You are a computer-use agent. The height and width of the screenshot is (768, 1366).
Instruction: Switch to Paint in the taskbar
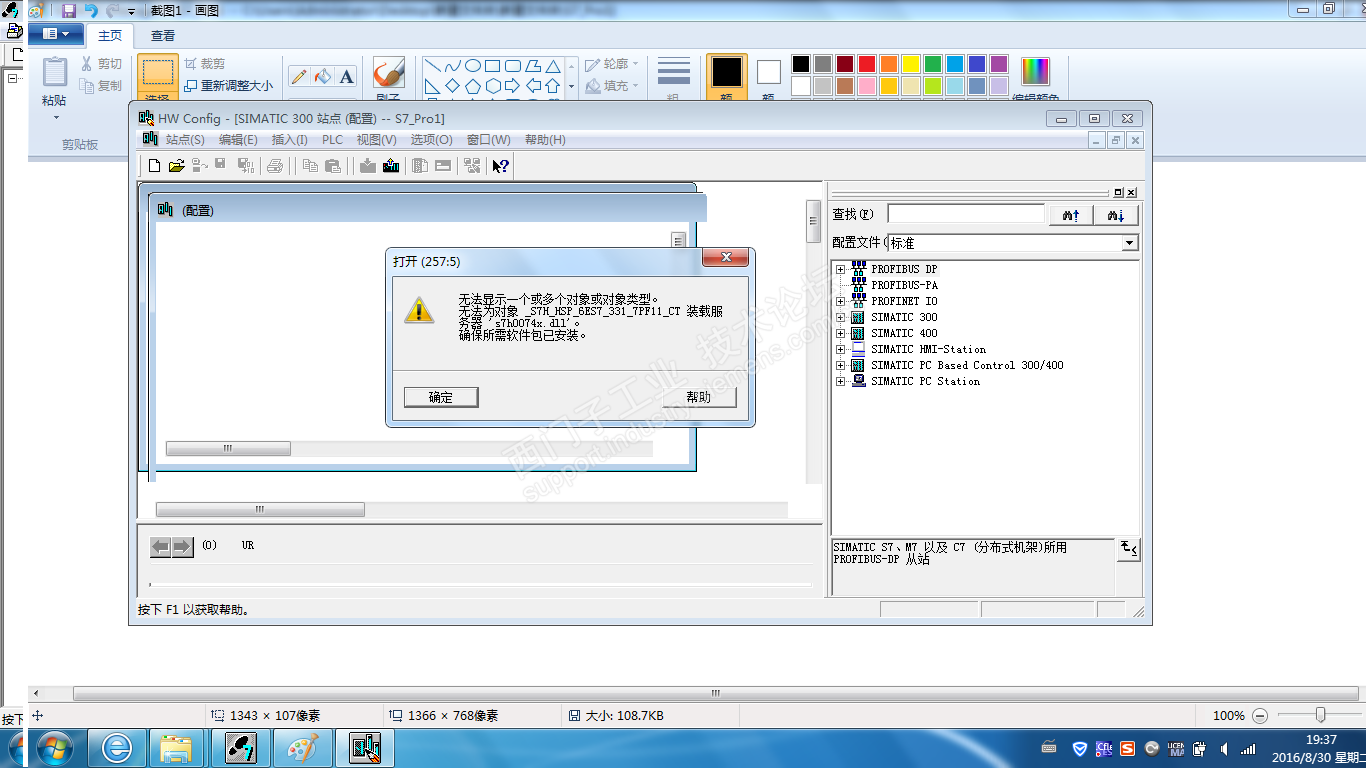click(301, 747)
